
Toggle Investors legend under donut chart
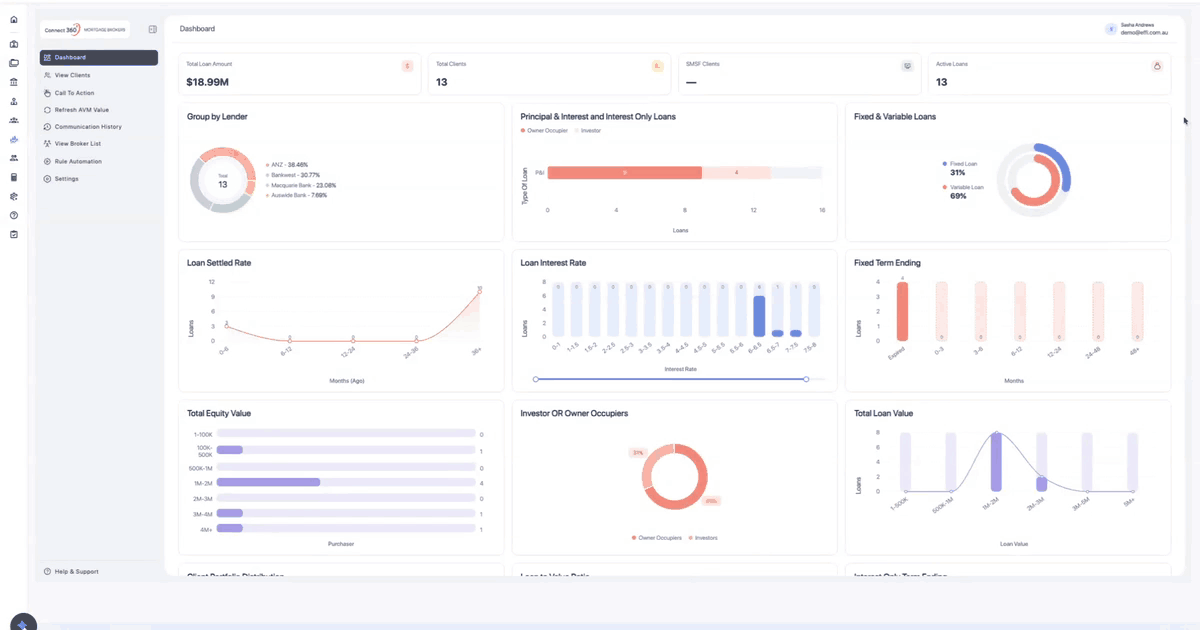pyautogui.click(x=703, y=538)
